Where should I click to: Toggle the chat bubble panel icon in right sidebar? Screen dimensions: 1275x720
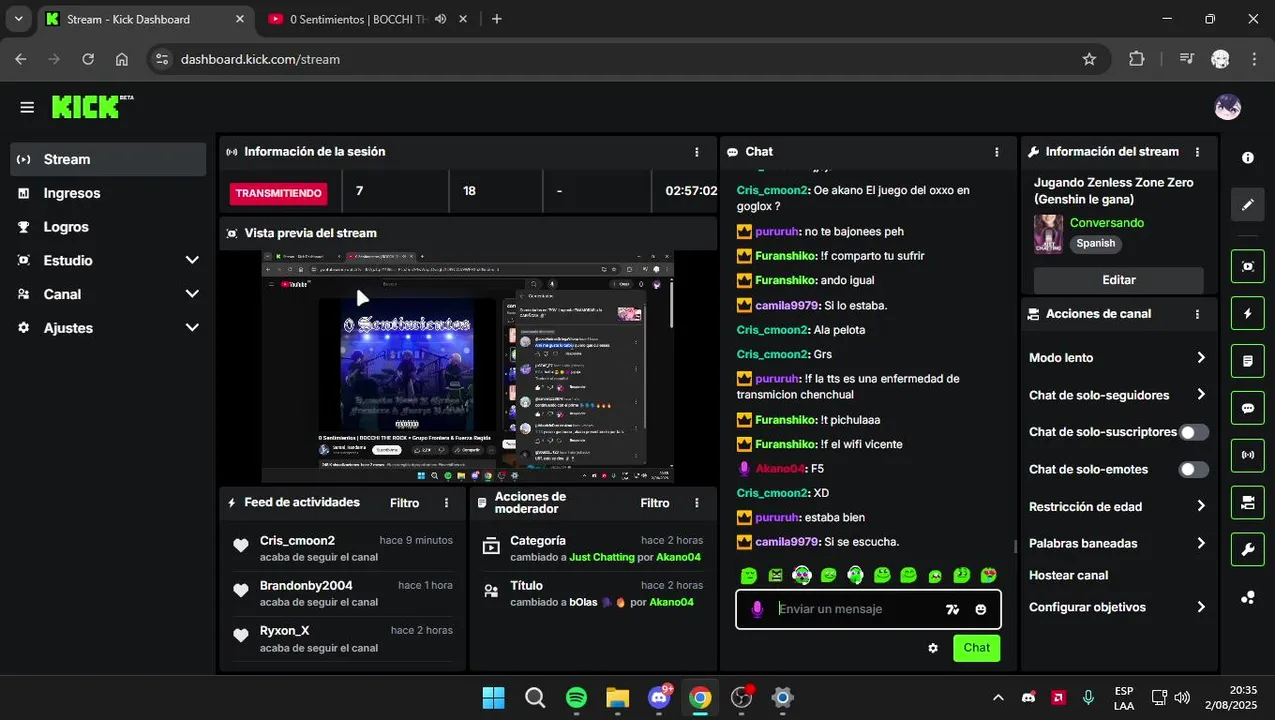(1248, 408)
